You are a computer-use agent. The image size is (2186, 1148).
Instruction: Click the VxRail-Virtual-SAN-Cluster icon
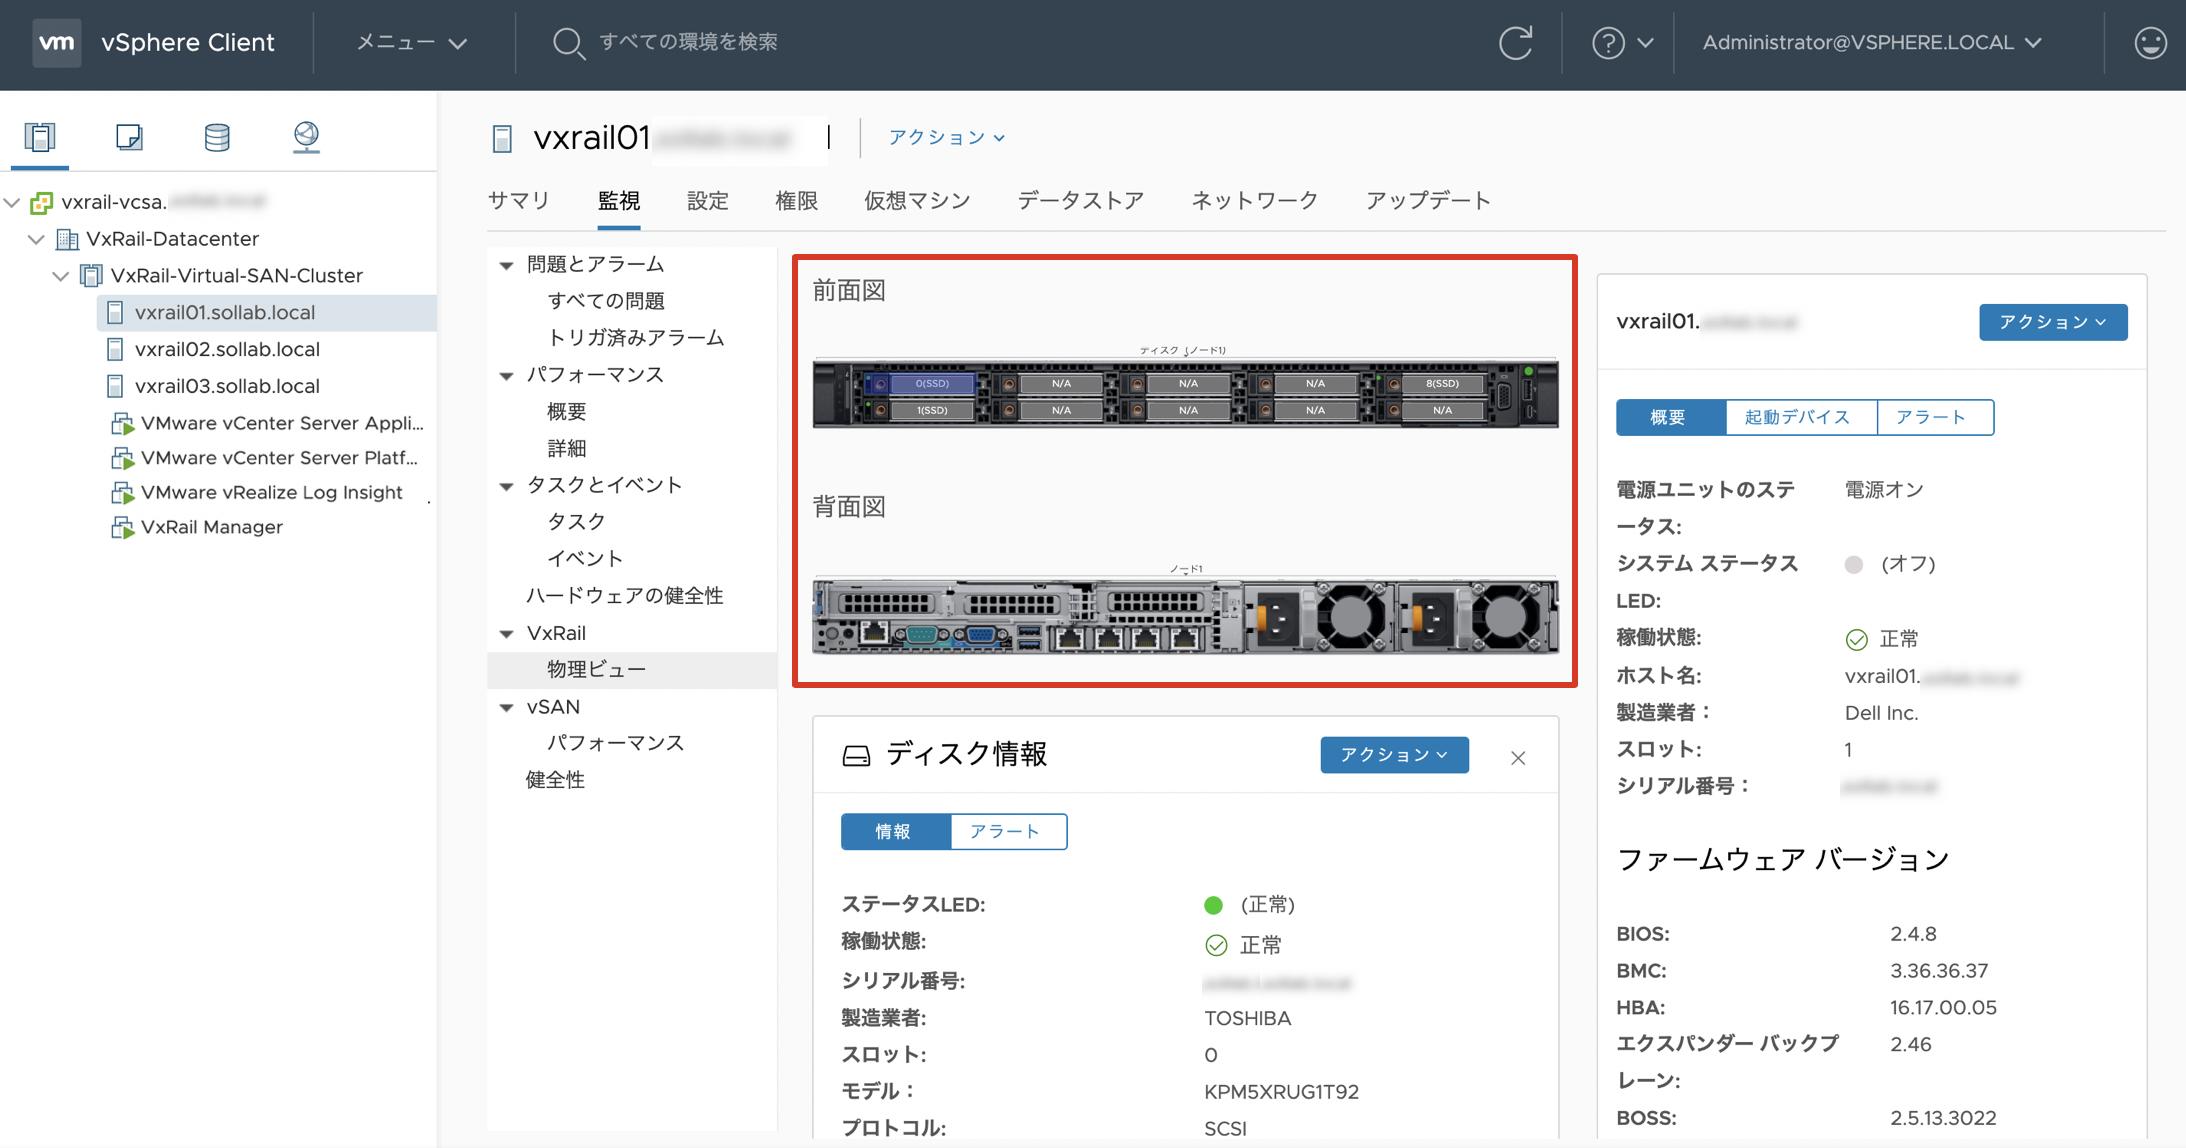point(91,275)
